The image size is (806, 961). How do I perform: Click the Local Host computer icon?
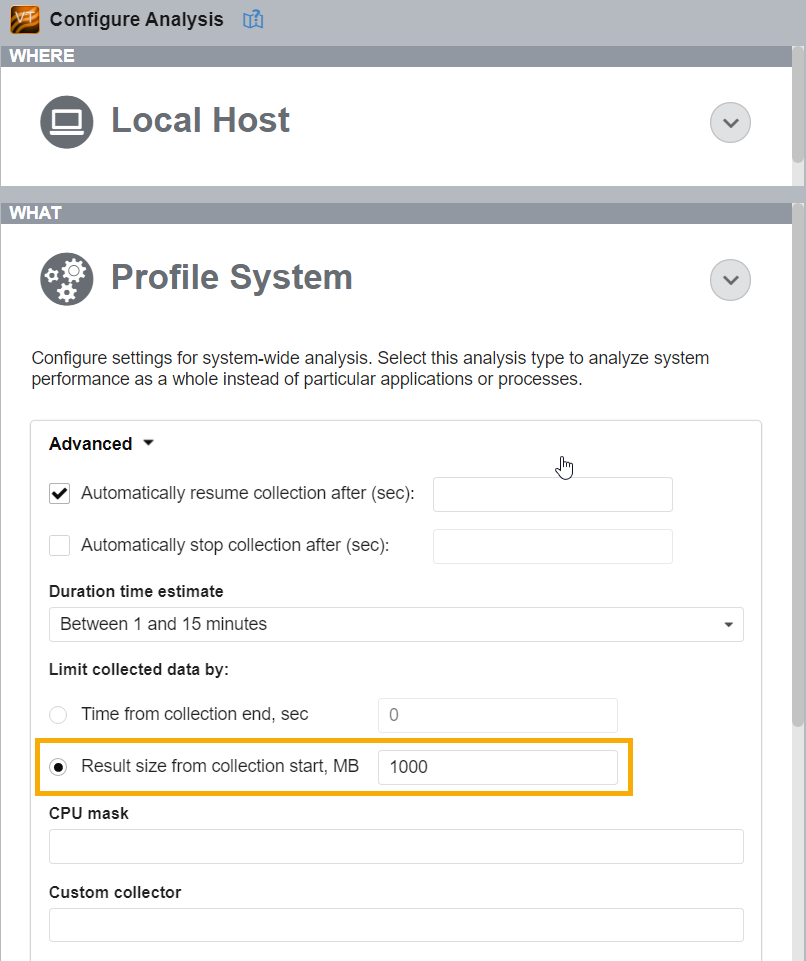pyautogui.click(x=66, y=122)
